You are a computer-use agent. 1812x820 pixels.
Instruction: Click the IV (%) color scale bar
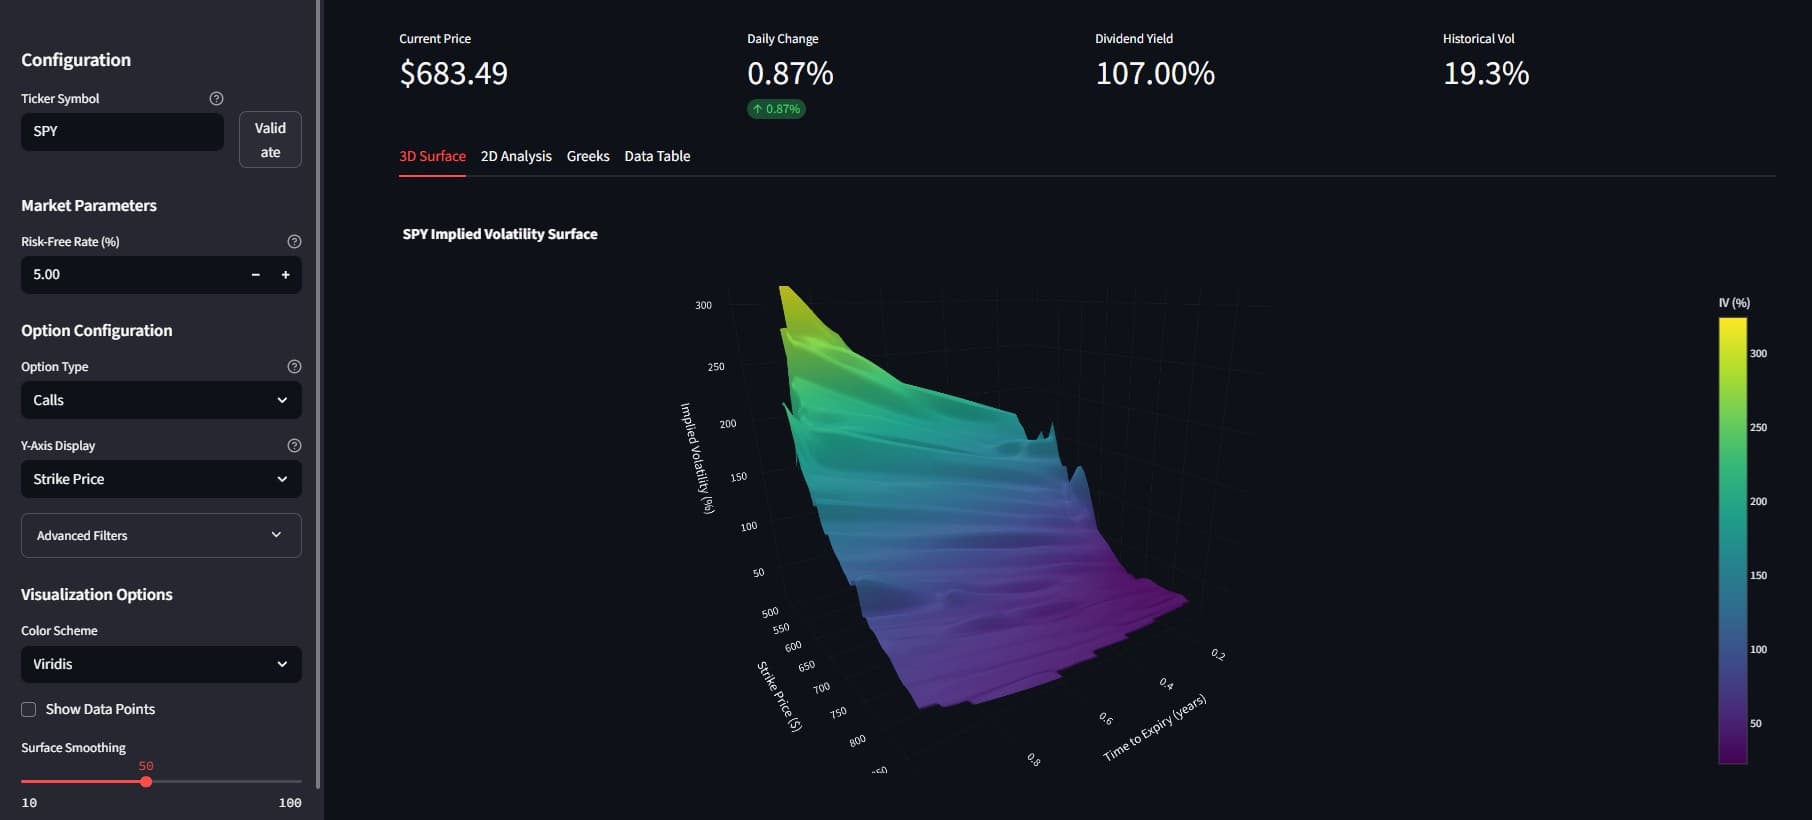coord(1732,541)
